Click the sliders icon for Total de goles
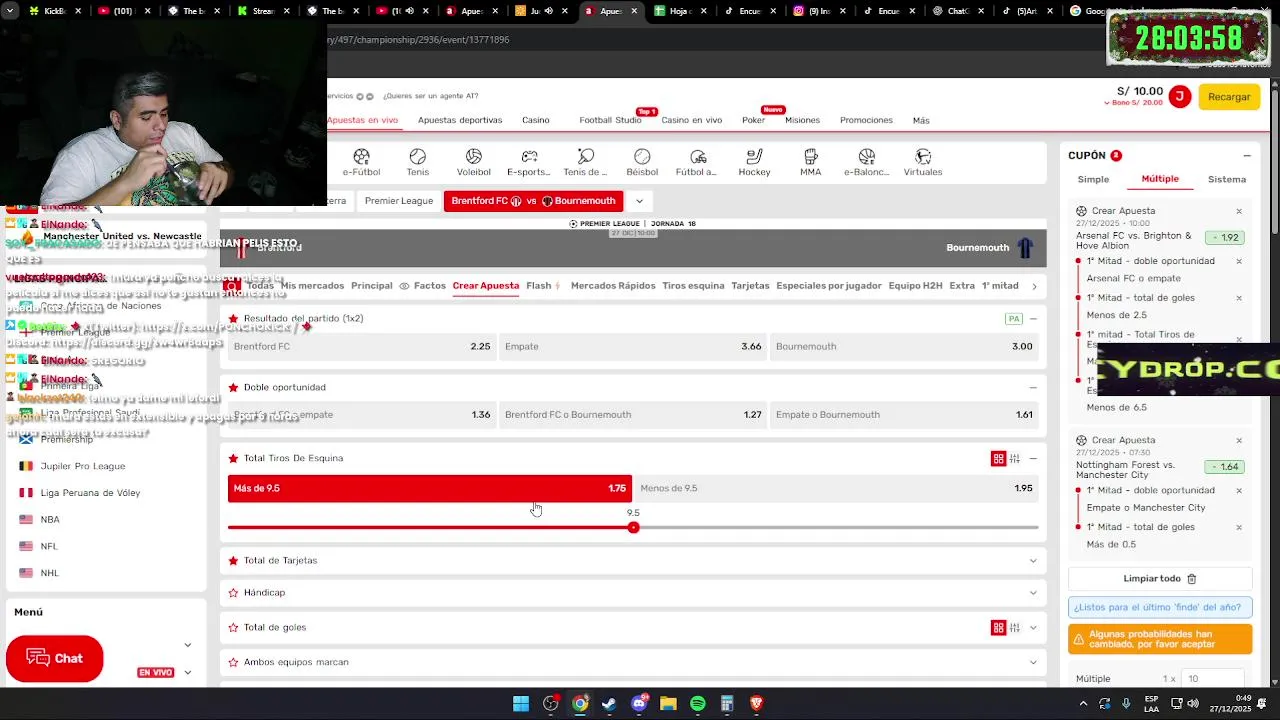Screen dimensions: 1280x720 (1014, 628)
